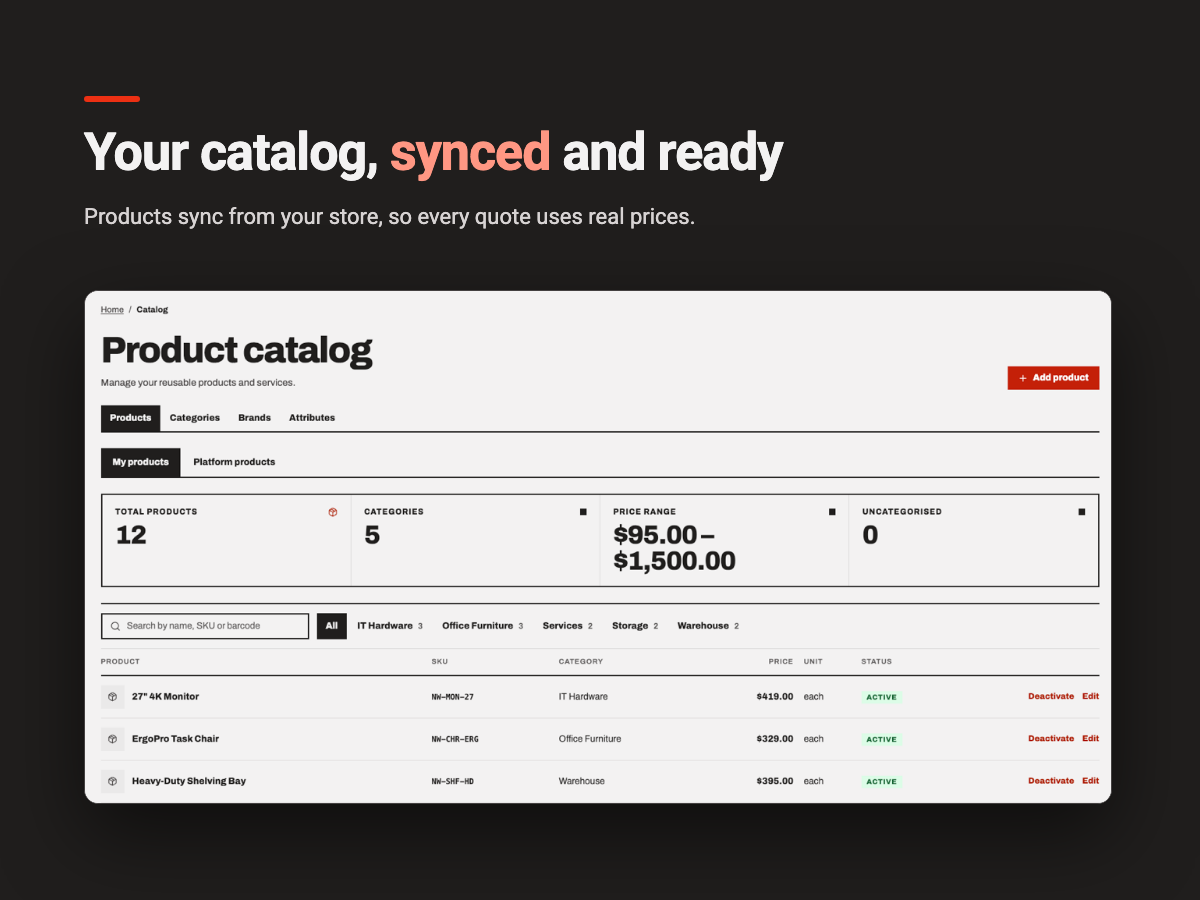Image resolution: width=1200 pixels, height=900 pixels.
Task: Click the Heavy-Duty Shelving Bay name
Action: (189, 781)
